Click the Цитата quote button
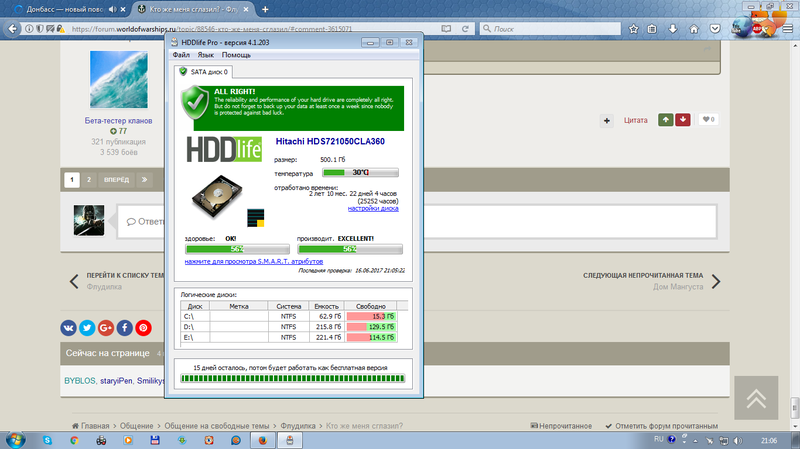This screenshot has width=800, height=449. click(x=636, y=120)
